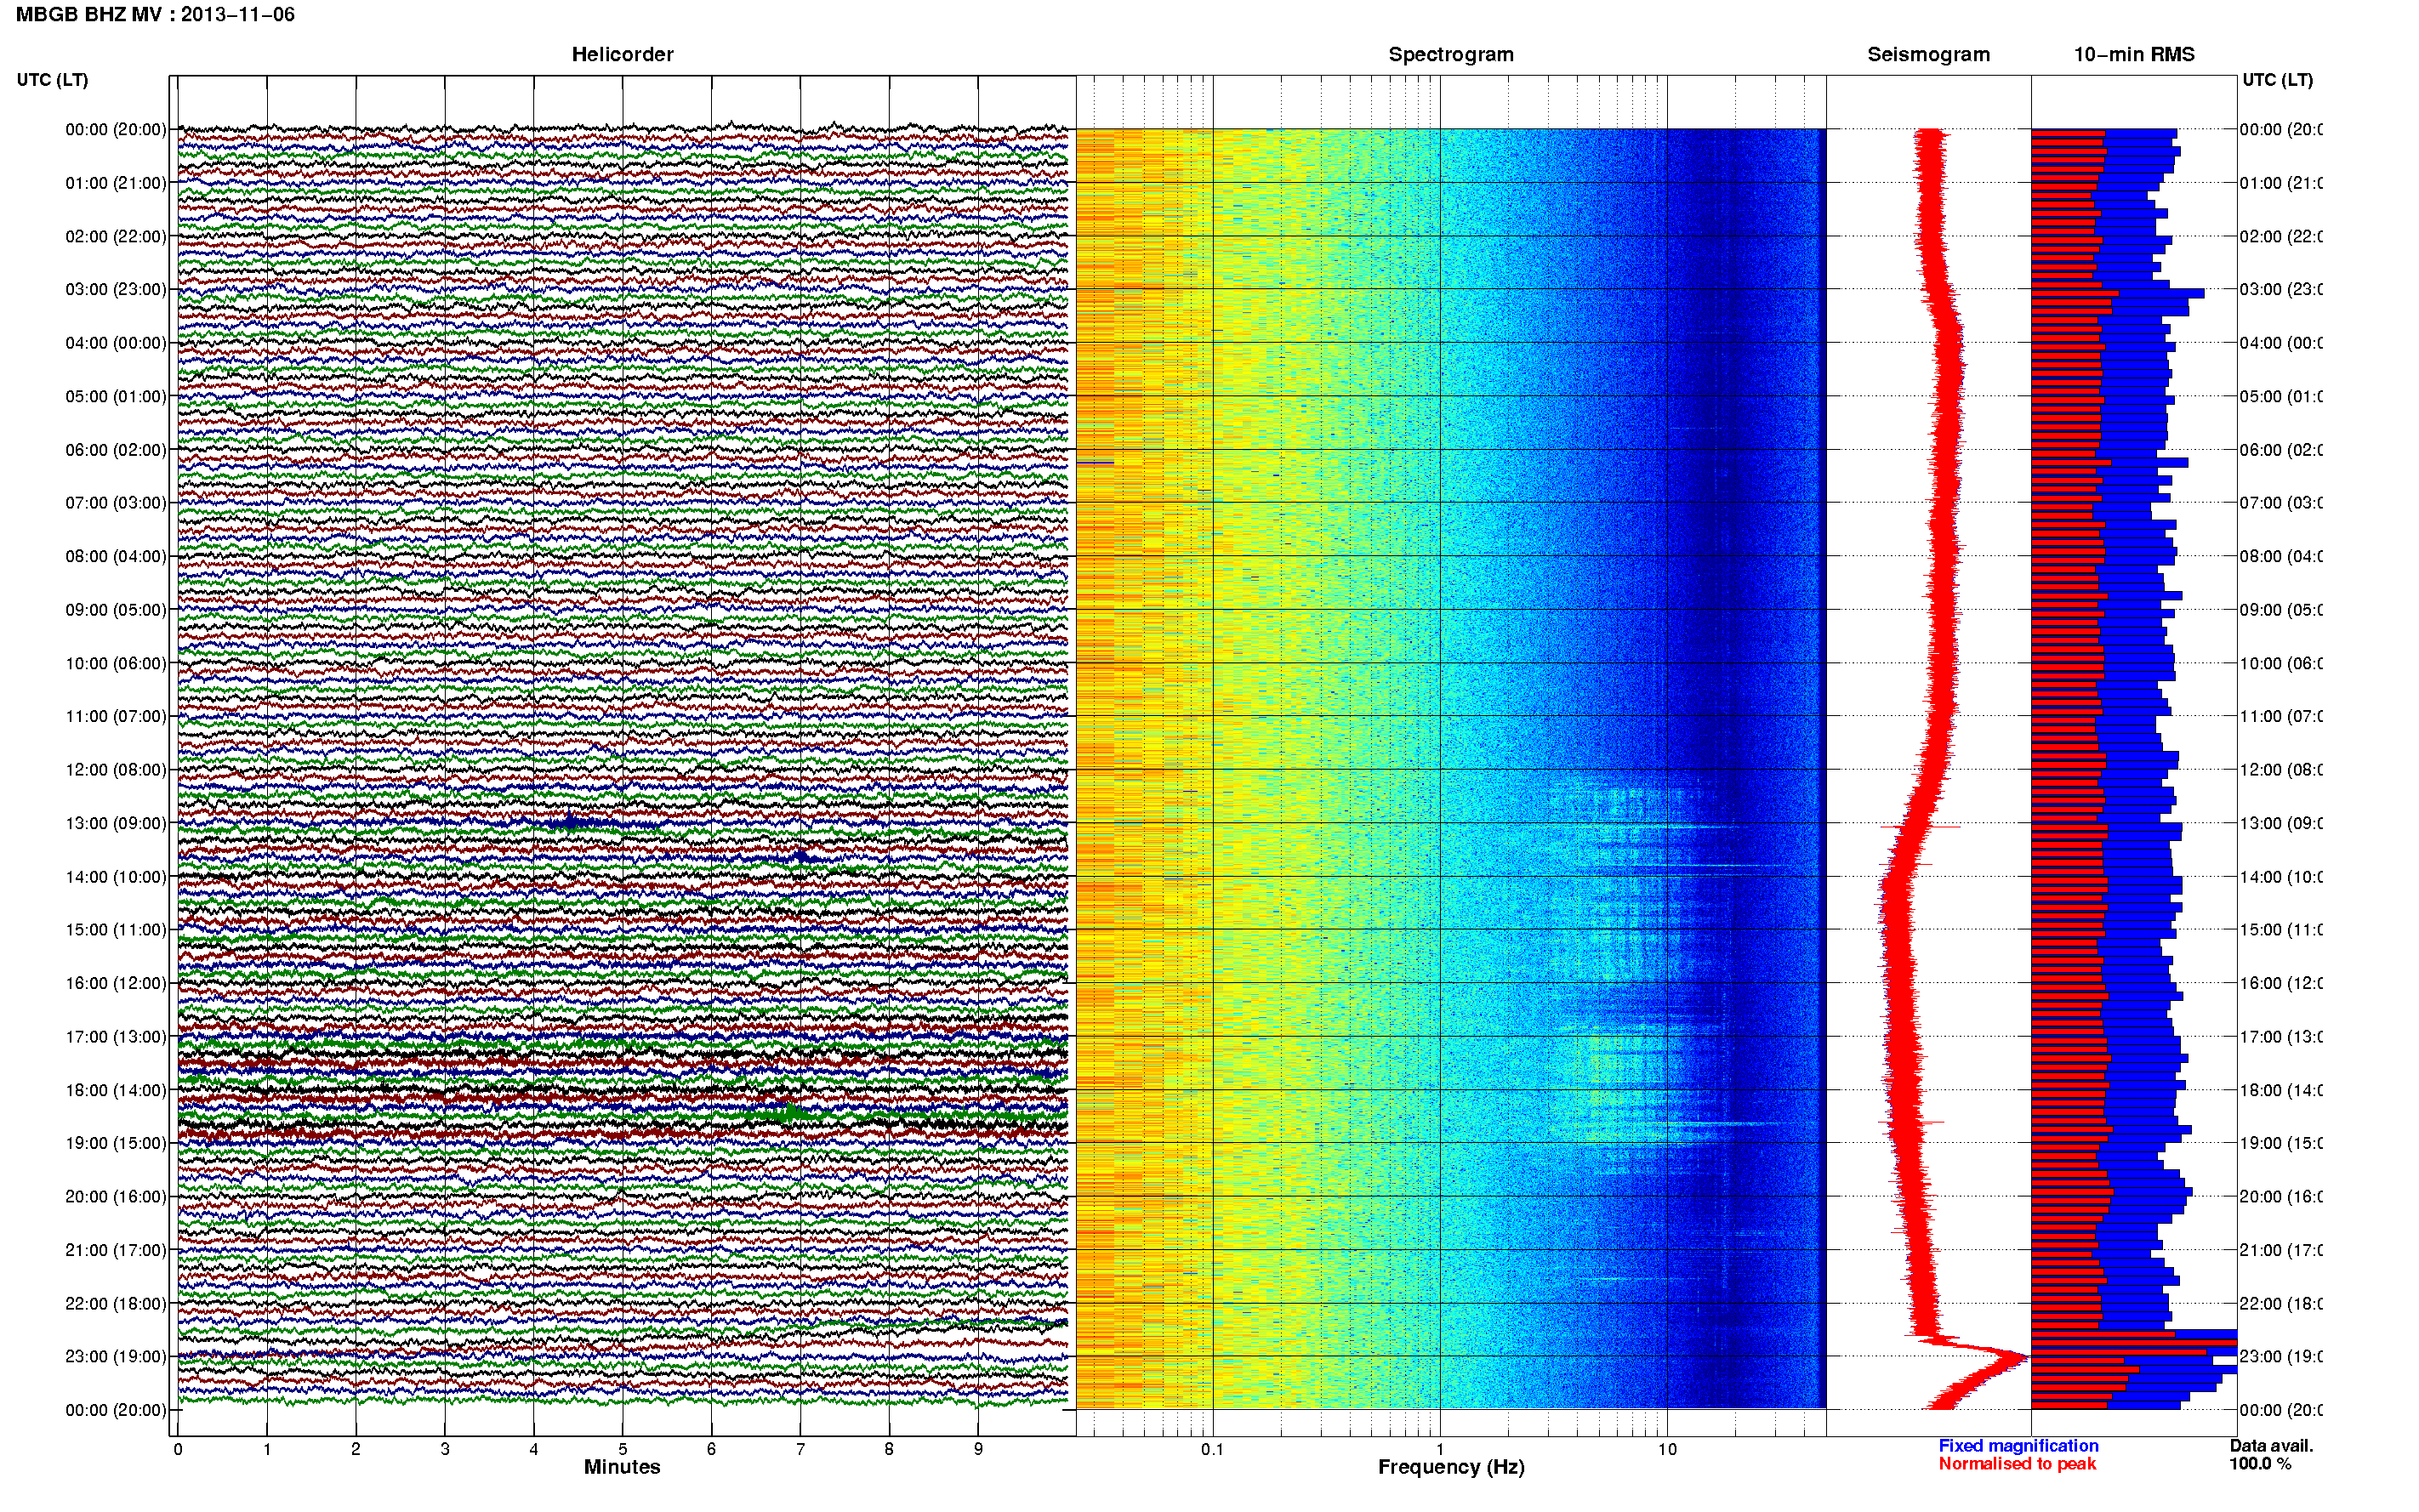2419x1512 pixels.
Task: Click the left '20:00 (16:00)' time label
Action: pyautogui.click(x=116, y=1196)
